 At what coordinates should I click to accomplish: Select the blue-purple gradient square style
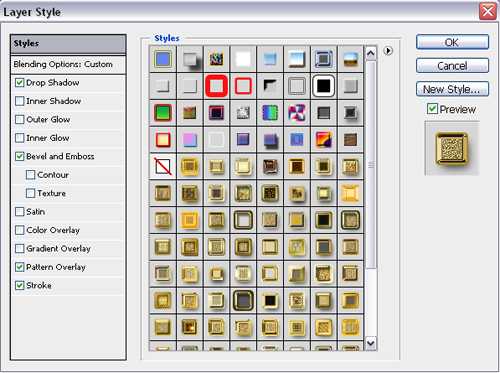coord(243,140)
